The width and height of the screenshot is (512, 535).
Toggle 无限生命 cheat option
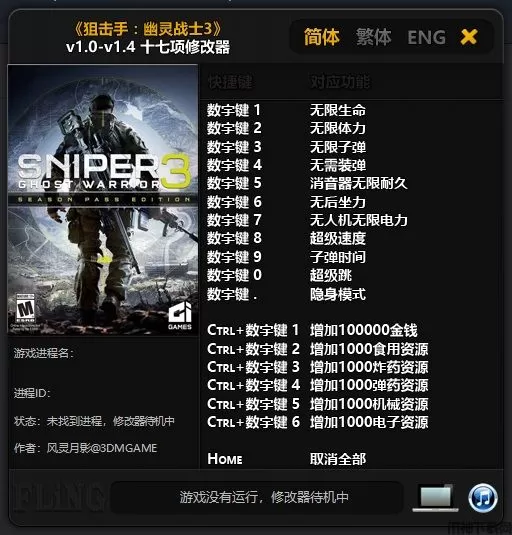[338, 110]
